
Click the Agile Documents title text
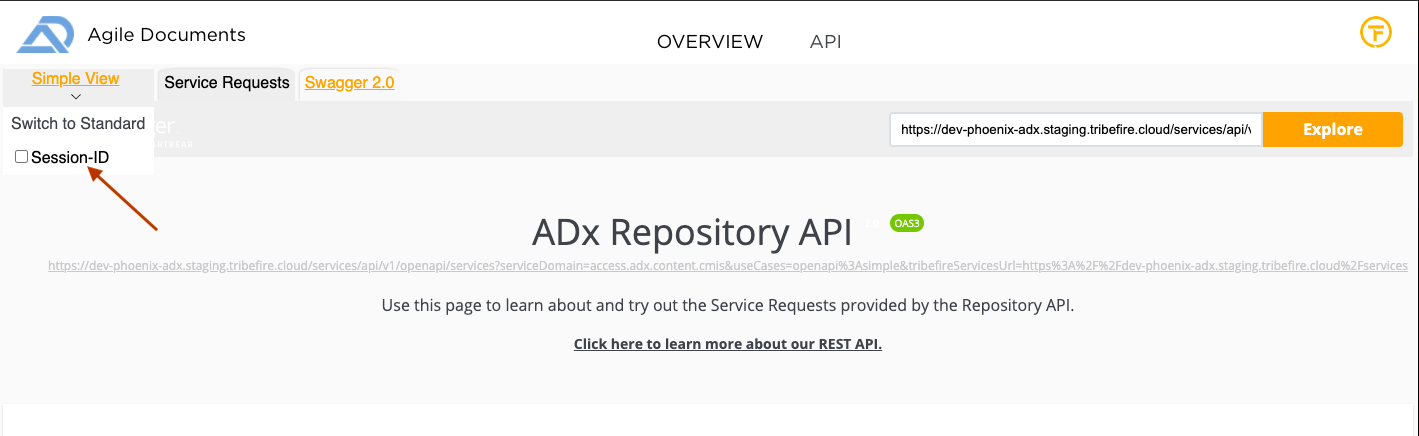click(x=166, y=35)
